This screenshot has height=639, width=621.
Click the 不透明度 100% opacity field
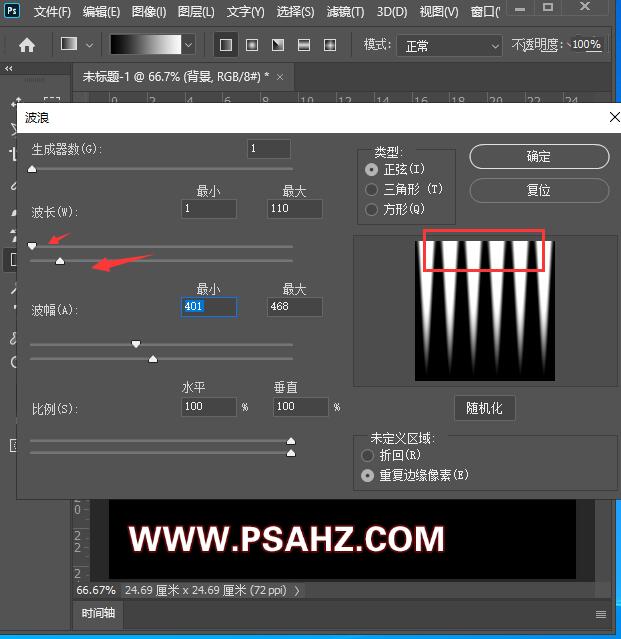(586, 44)
